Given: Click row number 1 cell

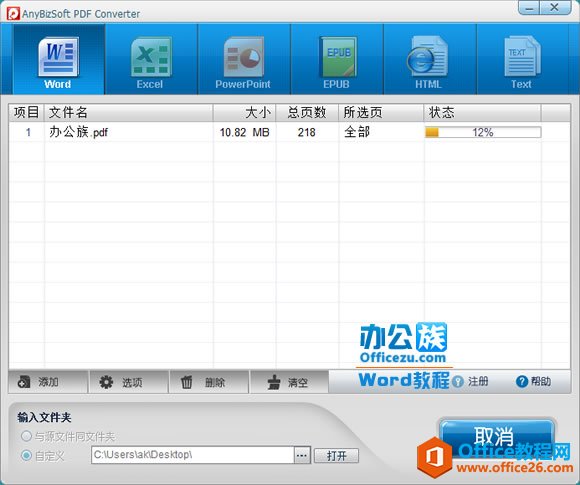Looking at the screenshot, I should pos(28,132).
